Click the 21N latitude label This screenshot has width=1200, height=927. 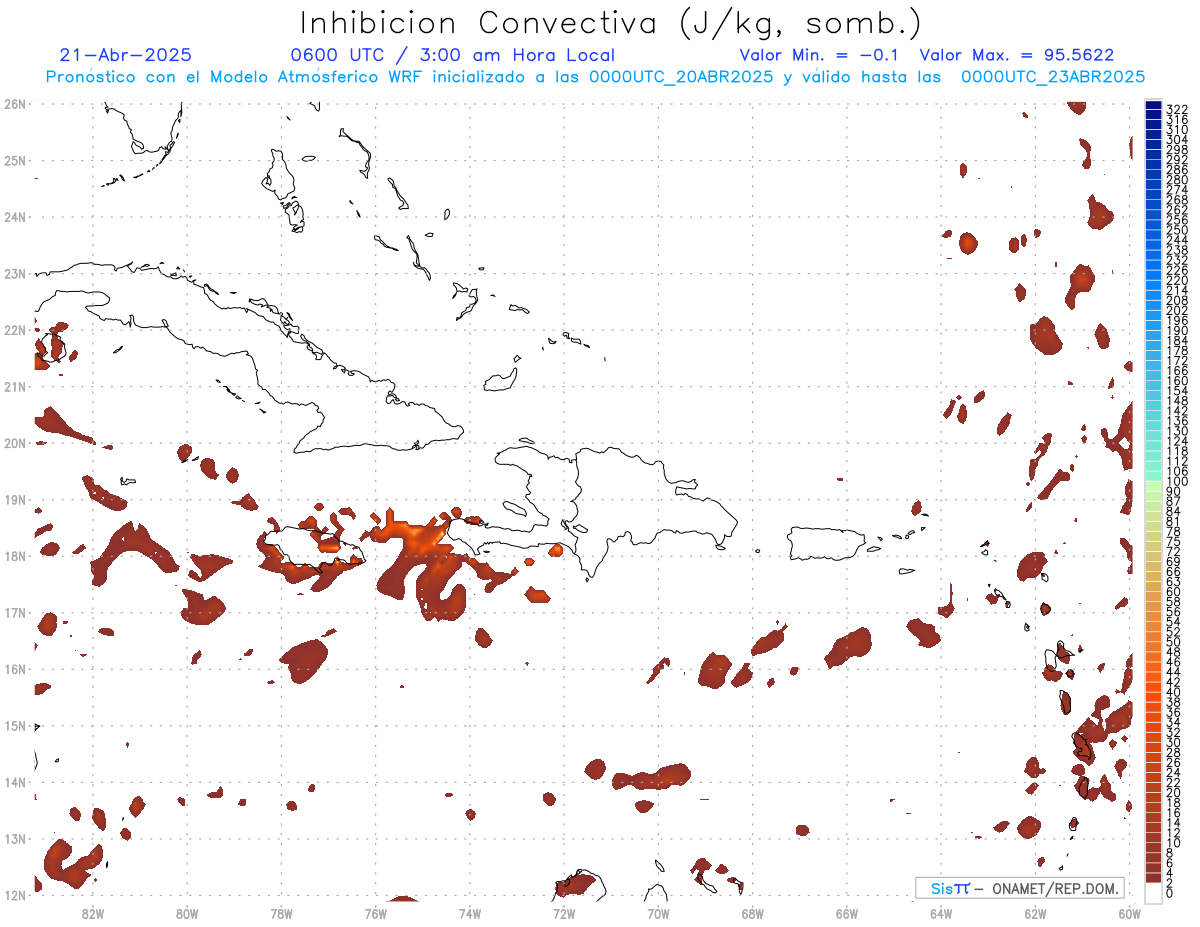tap(15, 386)
